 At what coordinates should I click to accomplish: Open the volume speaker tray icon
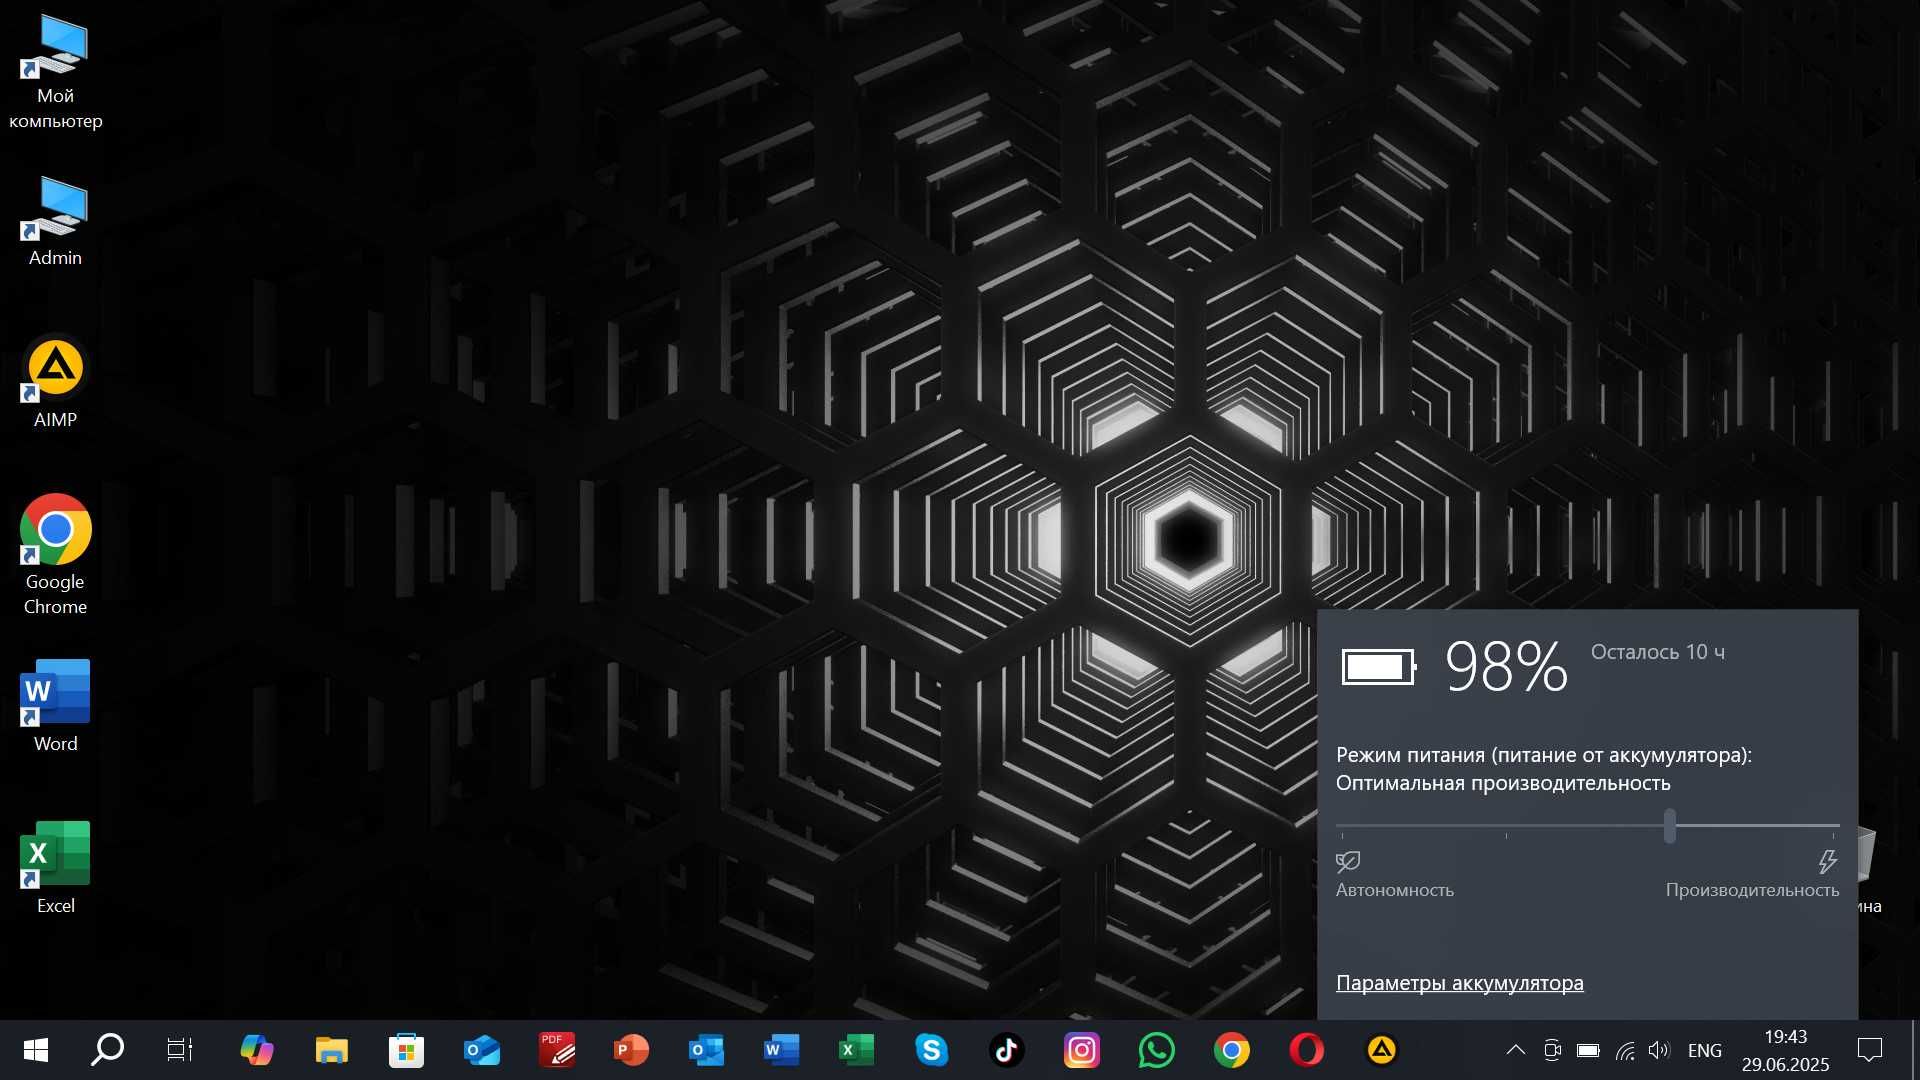coord(1659,1050)
